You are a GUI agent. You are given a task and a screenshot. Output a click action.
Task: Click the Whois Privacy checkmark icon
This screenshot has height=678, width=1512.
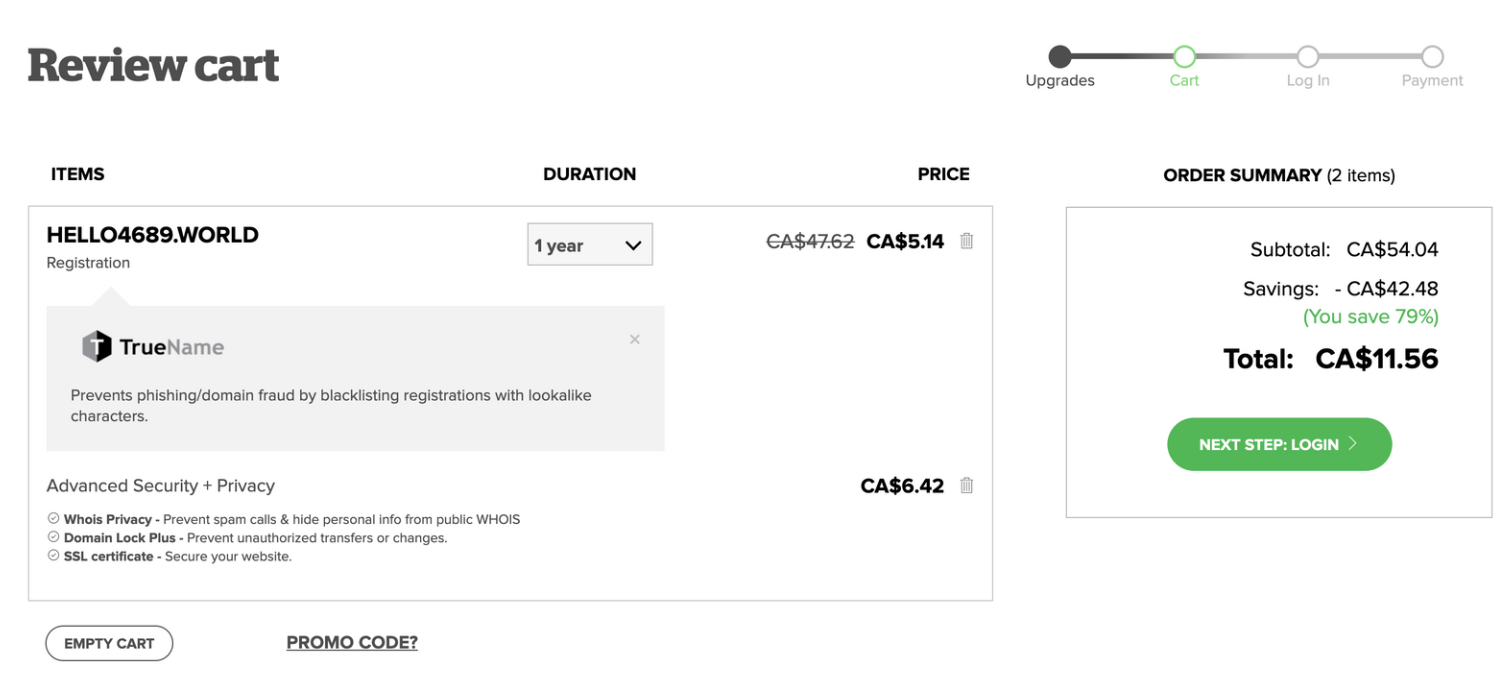(x=53, y=519)
